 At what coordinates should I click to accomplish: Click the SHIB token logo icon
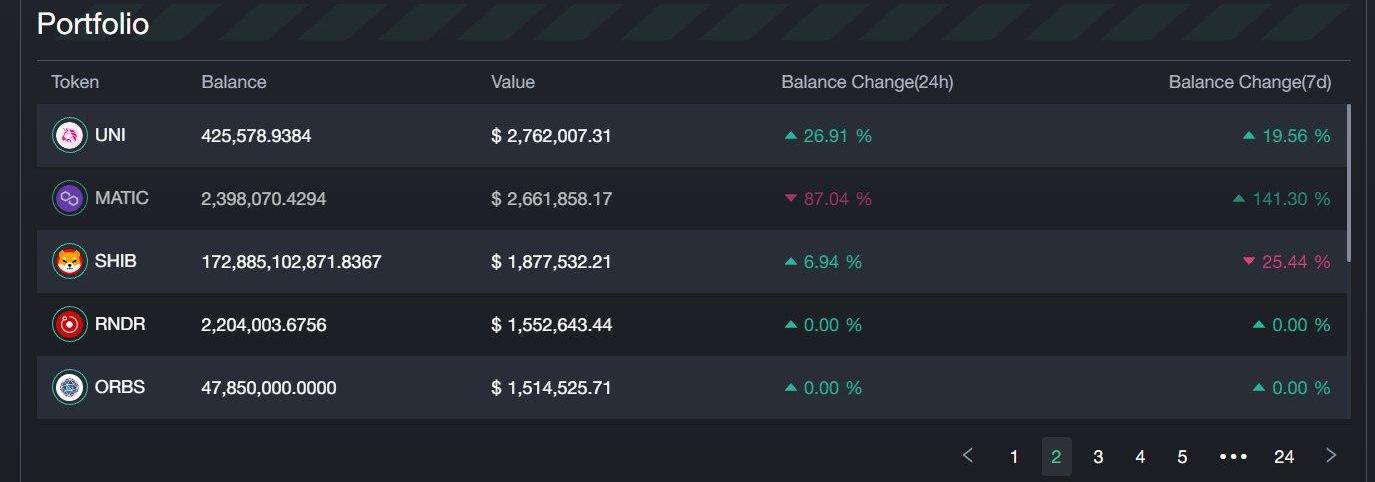click(70, 261)
